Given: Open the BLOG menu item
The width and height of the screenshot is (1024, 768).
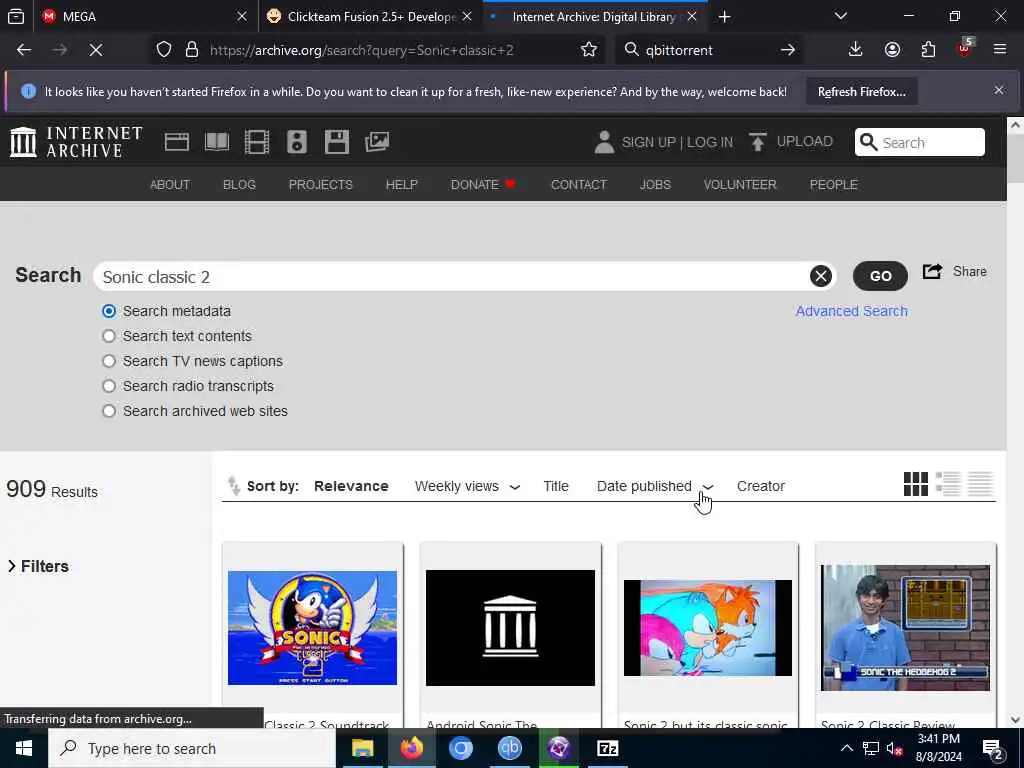Looking at the screenshot, I should pos(239,185).
